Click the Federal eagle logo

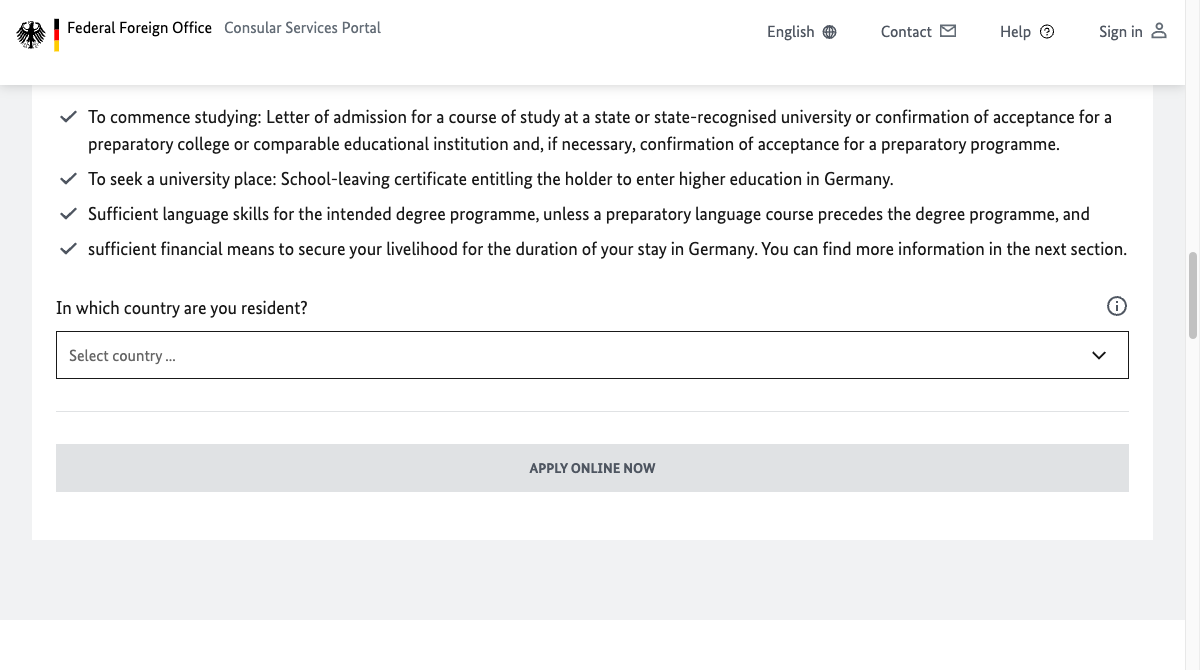(x=31, y=35)
